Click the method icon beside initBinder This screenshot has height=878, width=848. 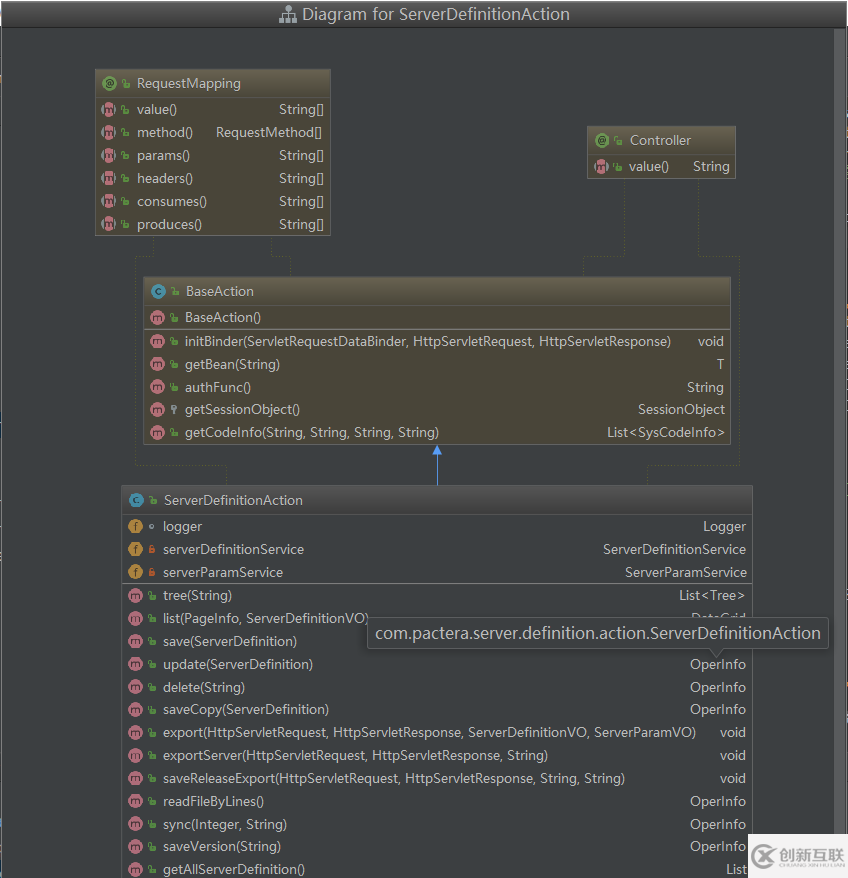click(x=158, y=342)
